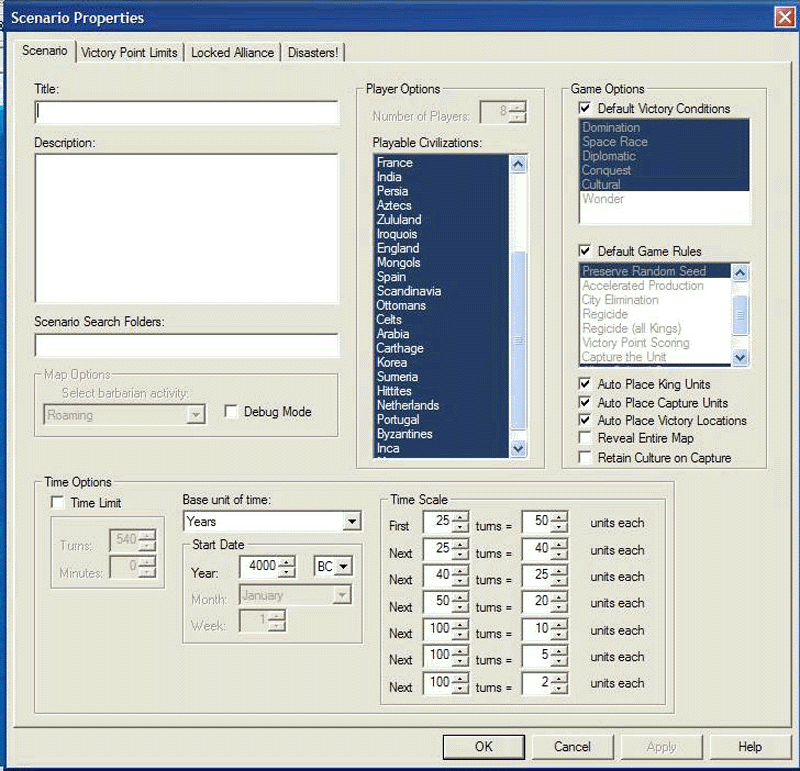Select Wonder in victory conditions list
Viewport: 800px width, 771px height.
tap(603, 199)
